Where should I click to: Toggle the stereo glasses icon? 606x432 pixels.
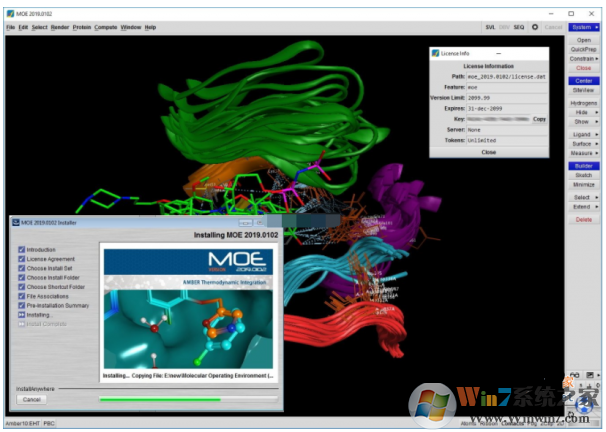[575, 375]
